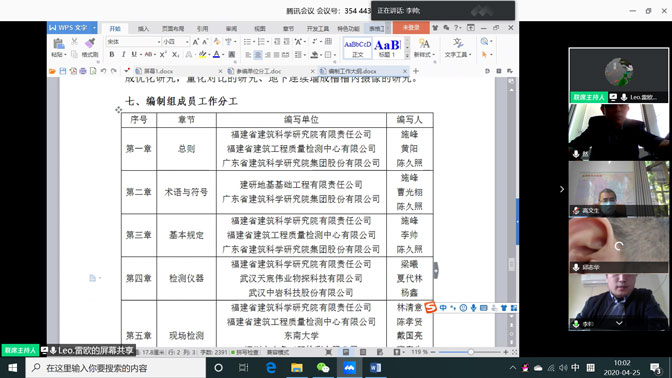The width and height of the screenshot is (672, 378).
Task: Click the Save quick-access icon
Action: click(63, 71)
